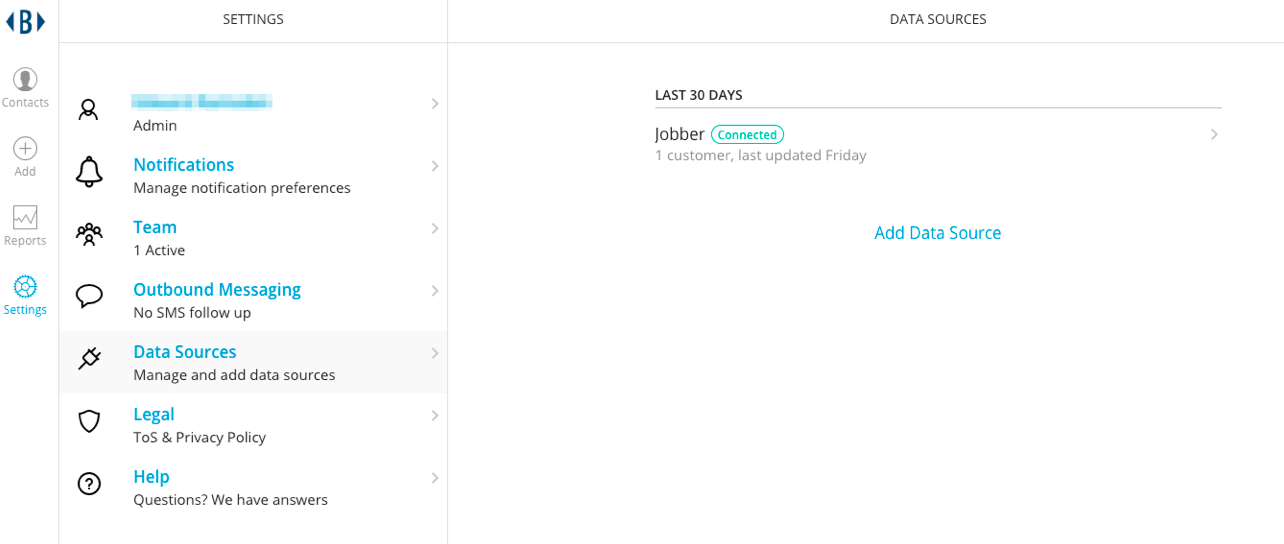The height and width of the screenshot is (544, 1284).
Task: Expand the Jobber data source chevron
Action: pos(1214,134)
